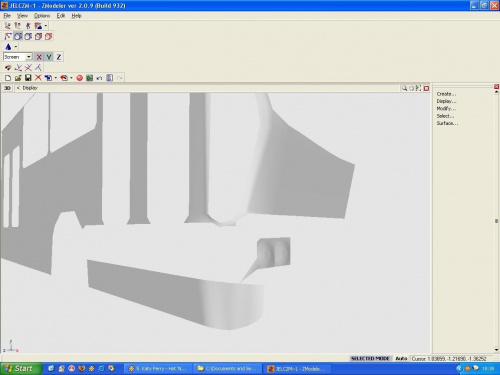Open the File menu

(7, 16)
